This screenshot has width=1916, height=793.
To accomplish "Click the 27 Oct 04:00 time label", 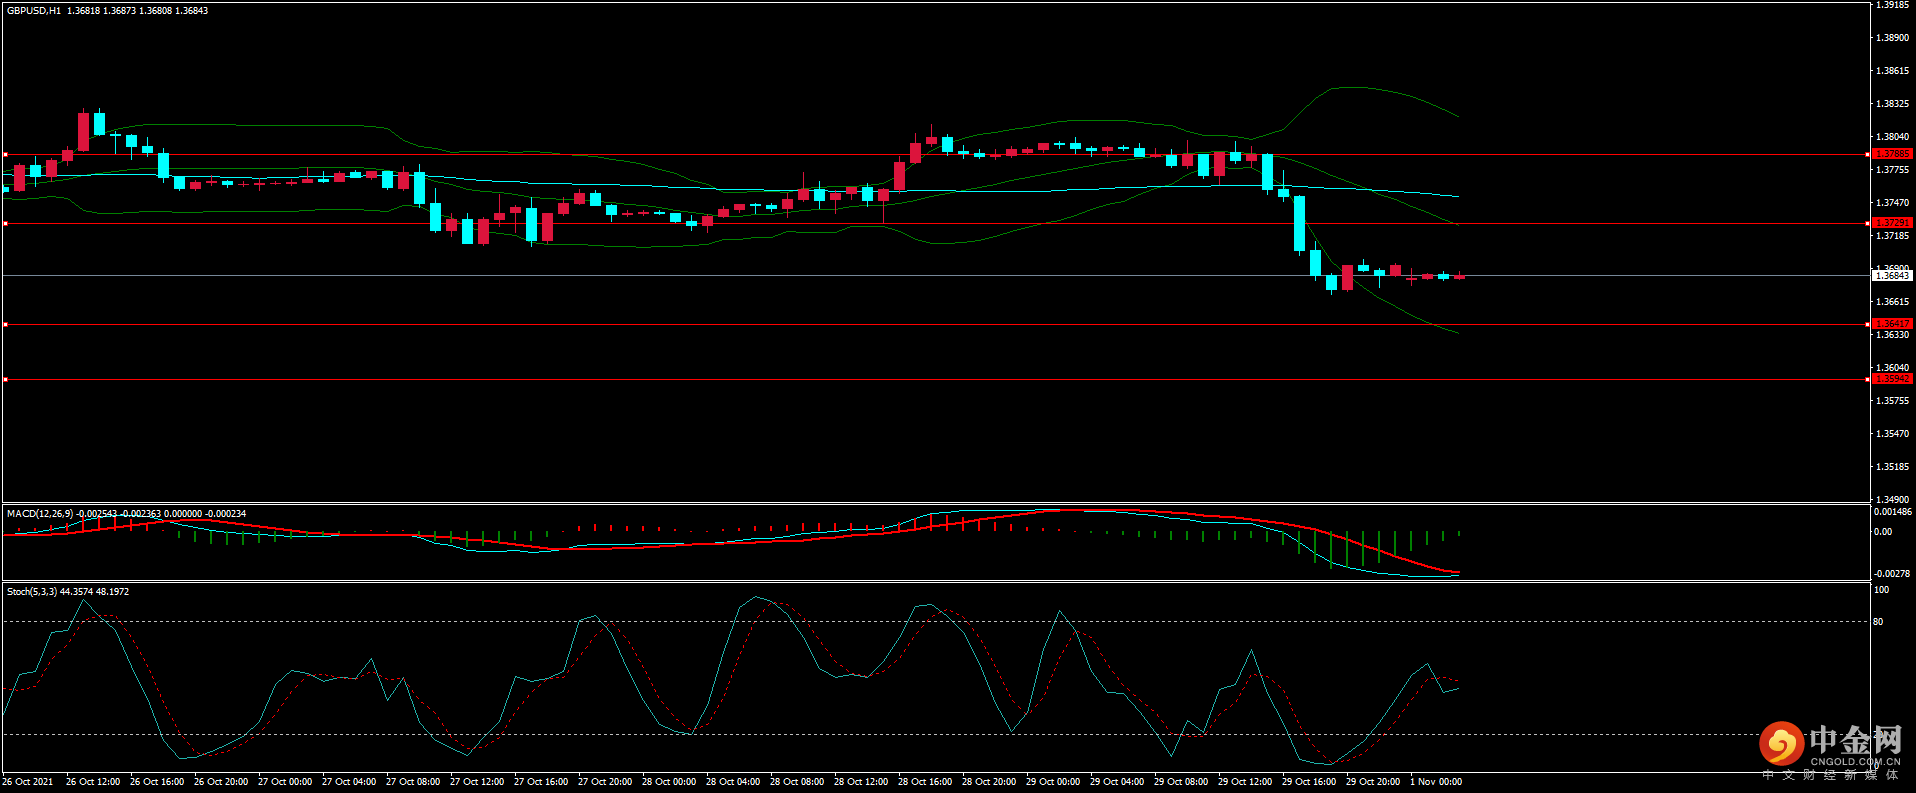I will tap(349, 782).
